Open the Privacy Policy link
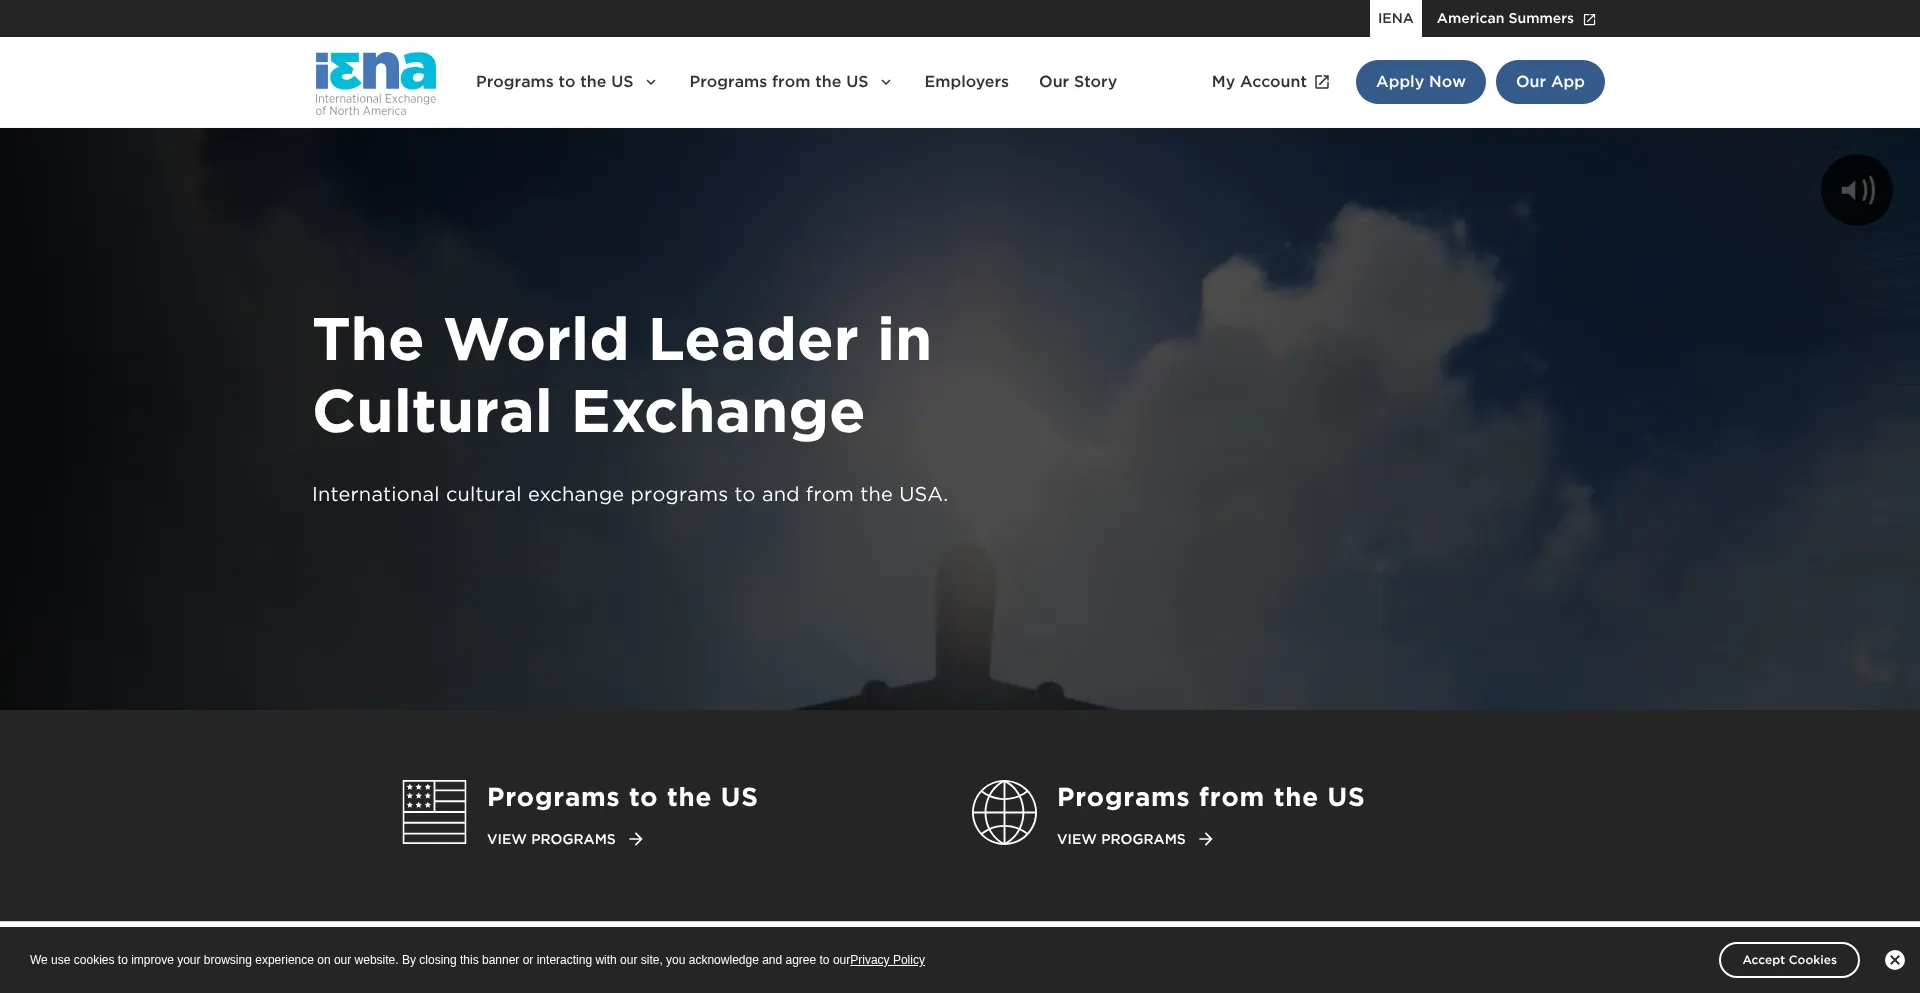 click(x=886, y=959)
